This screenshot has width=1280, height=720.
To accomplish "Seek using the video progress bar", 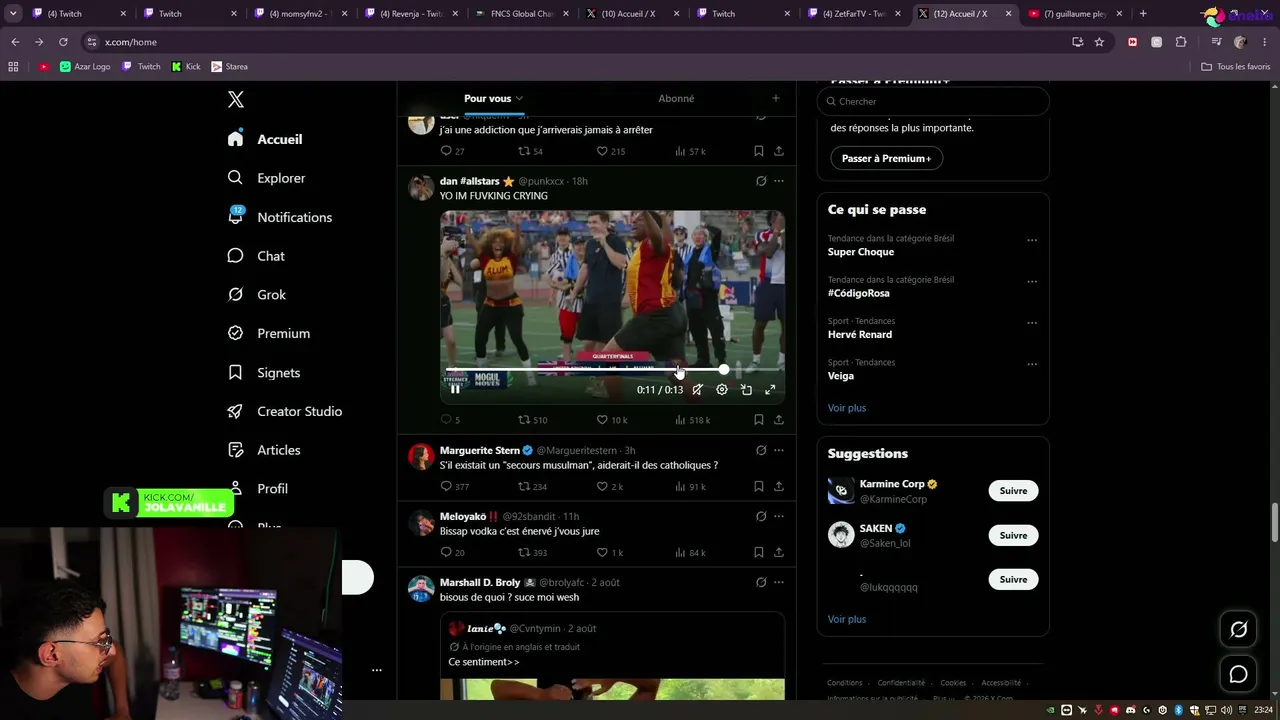I will pyautogui.click(x=613, y=370).
